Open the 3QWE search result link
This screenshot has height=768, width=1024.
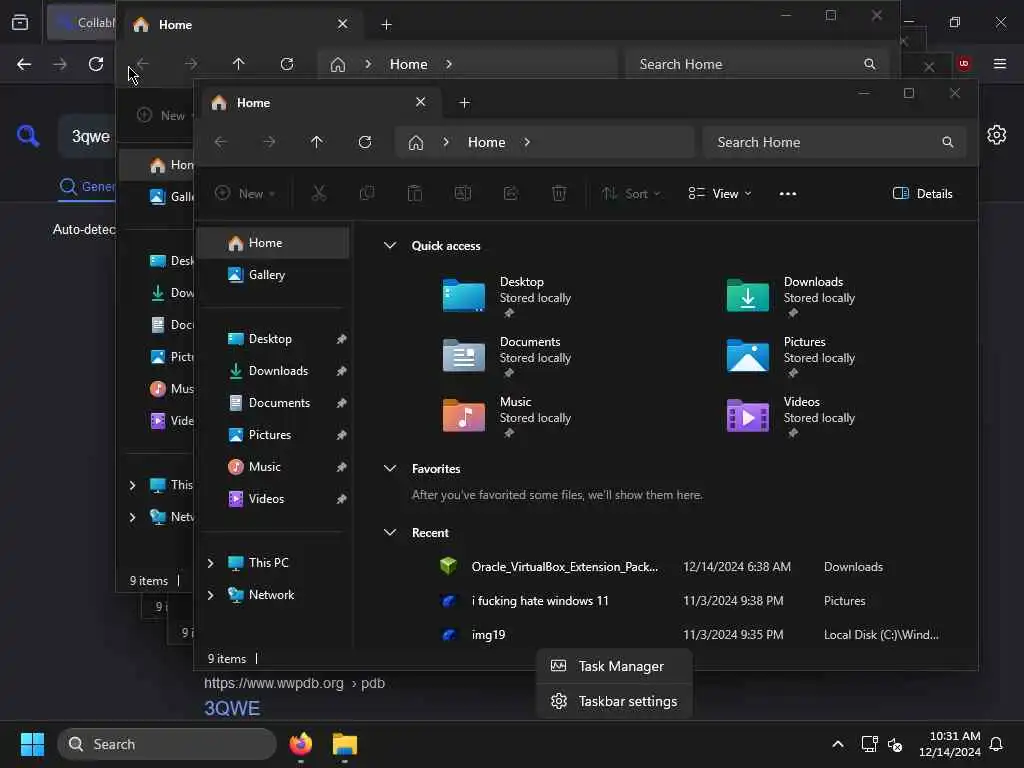coord(232,708)
